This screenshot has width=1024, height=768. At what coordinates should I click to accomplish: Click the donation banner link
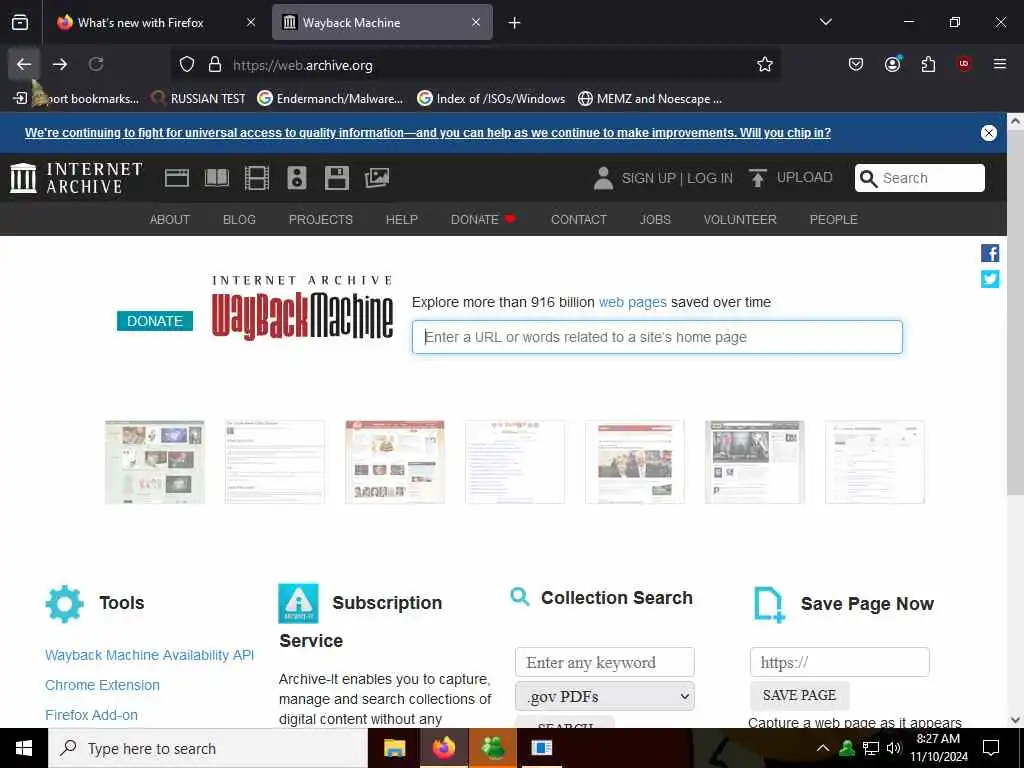coord(428,133)
